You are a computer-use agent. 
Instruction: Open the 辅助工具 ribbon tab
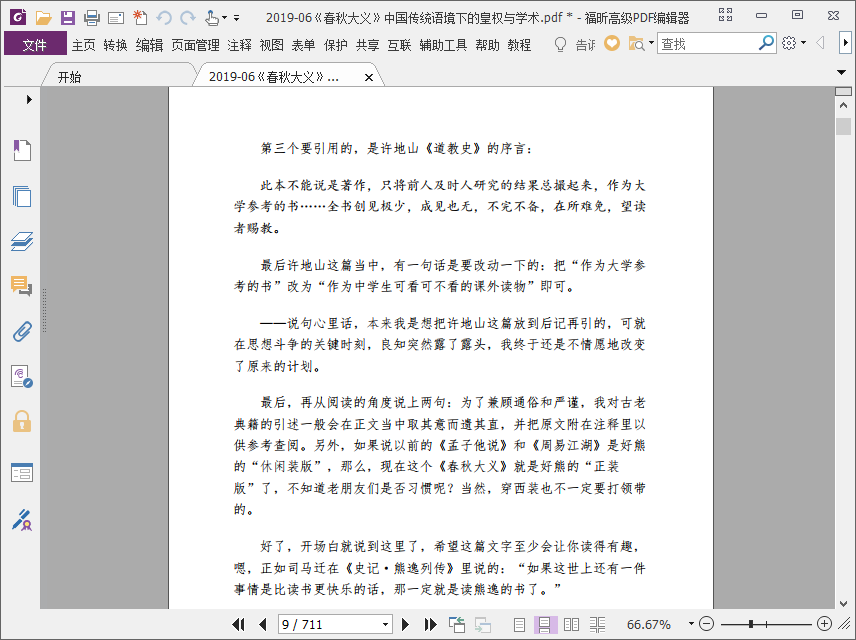[443, 45]
